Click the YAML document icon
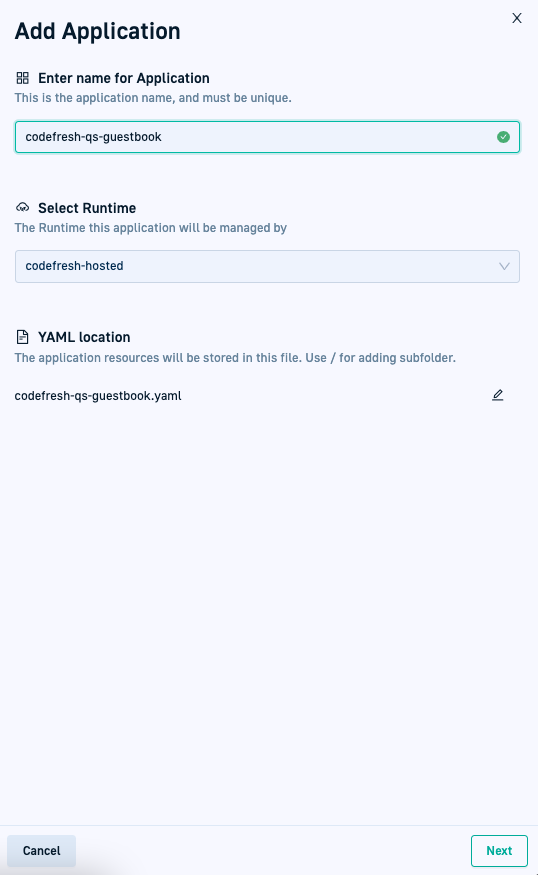538x875 pixels. [22, 337]
